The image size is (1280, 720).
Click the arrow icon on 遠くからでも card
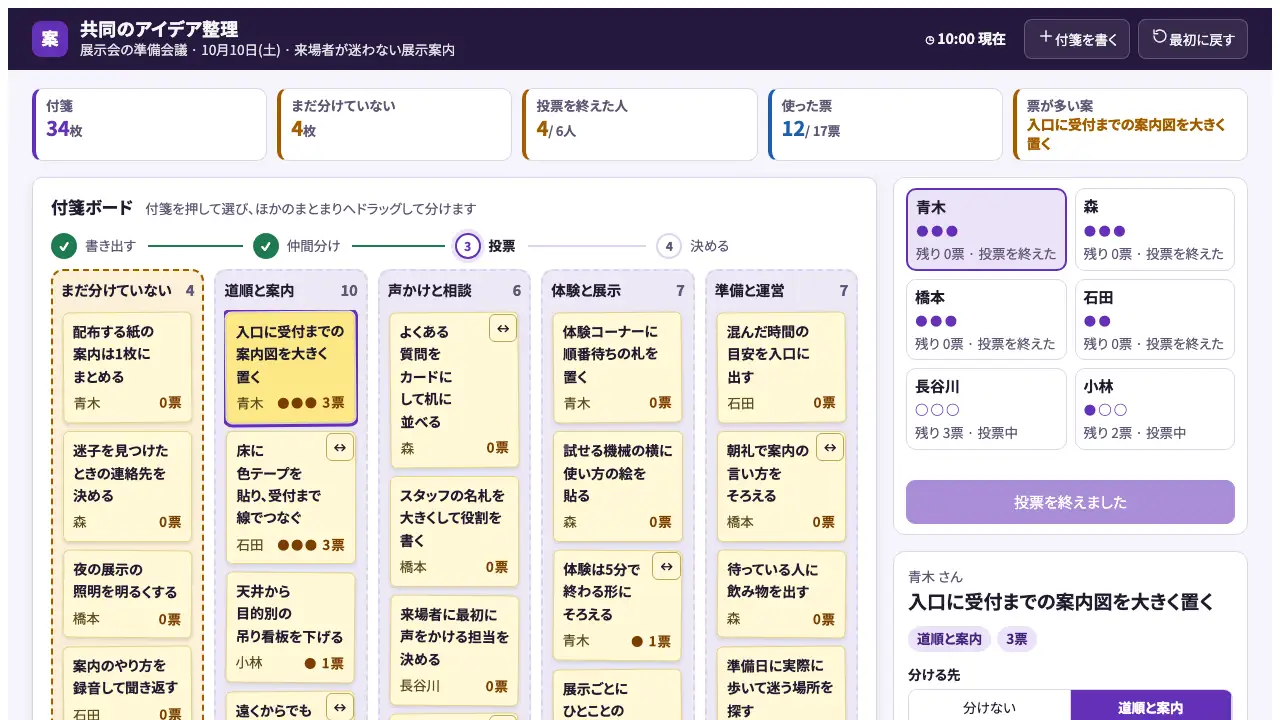click(x=340, y=707)
